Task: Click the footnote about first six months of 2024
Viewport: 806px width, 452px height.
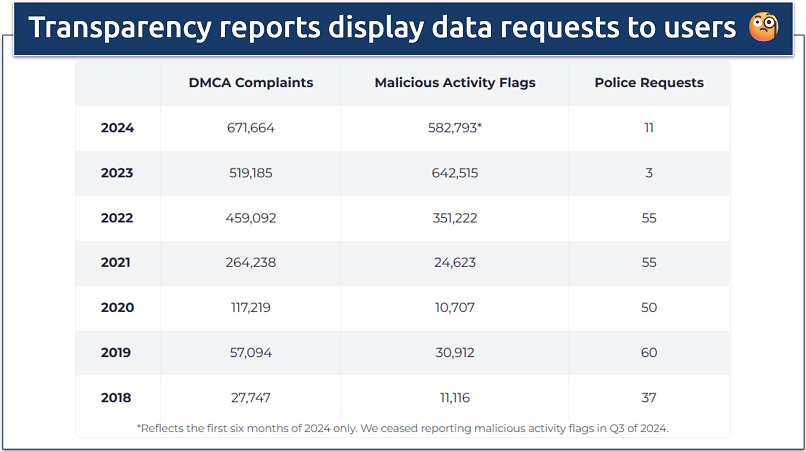Action: coord(402,427)
